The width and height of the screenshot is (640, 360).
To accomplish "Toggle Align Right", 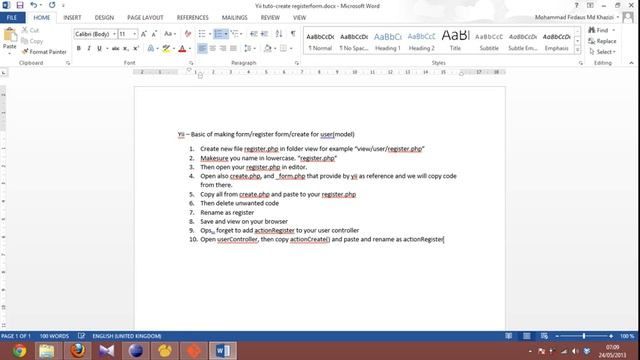I will point(223,49).
